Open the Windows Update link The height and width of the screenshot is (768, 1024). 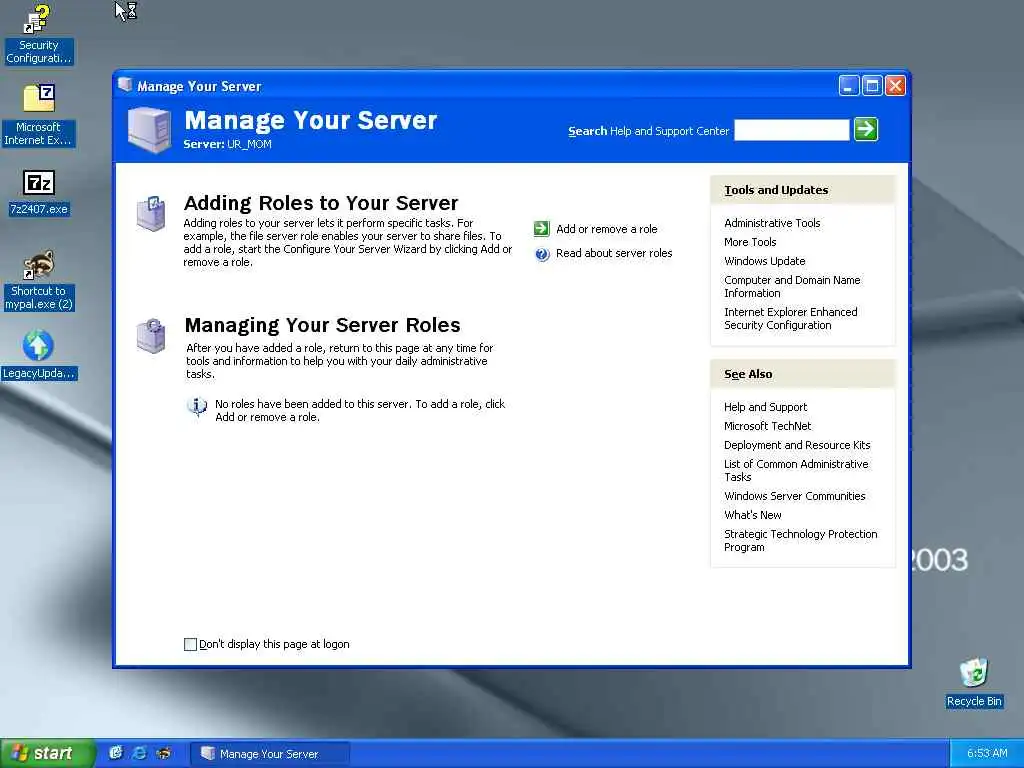tap(765, 261)
